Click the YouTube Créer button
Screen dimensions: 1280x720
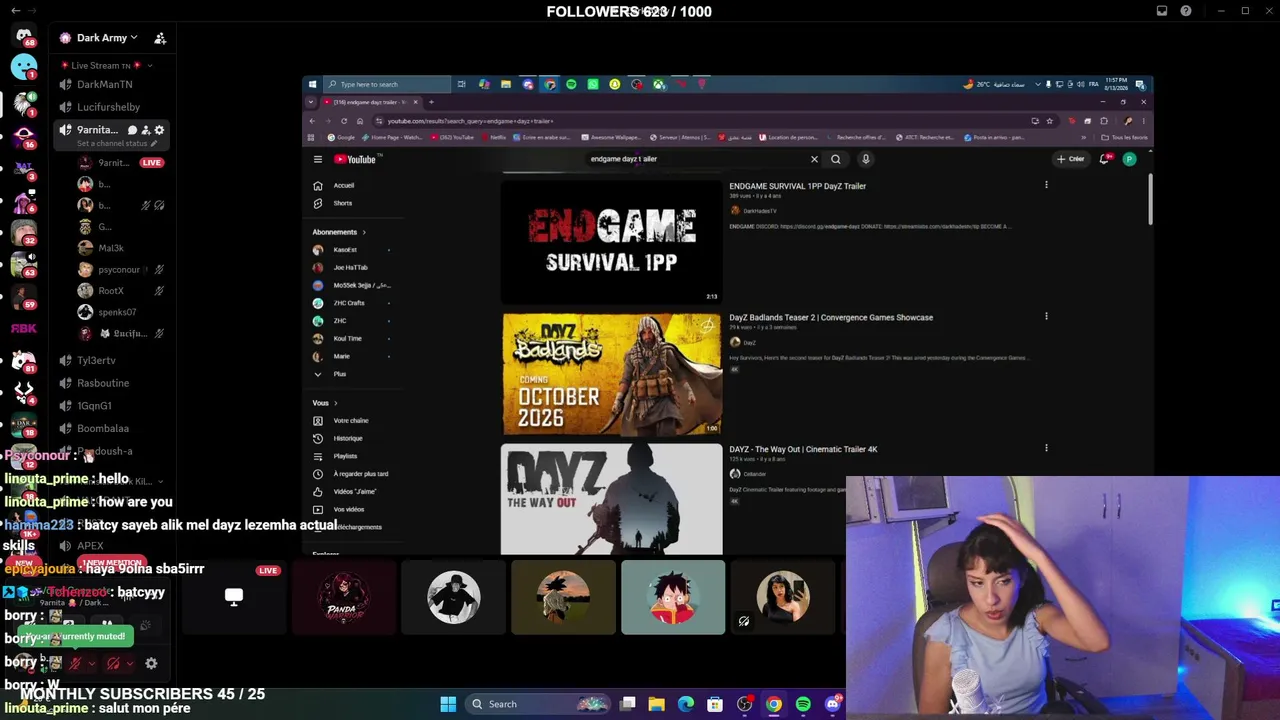point(1070,159)
